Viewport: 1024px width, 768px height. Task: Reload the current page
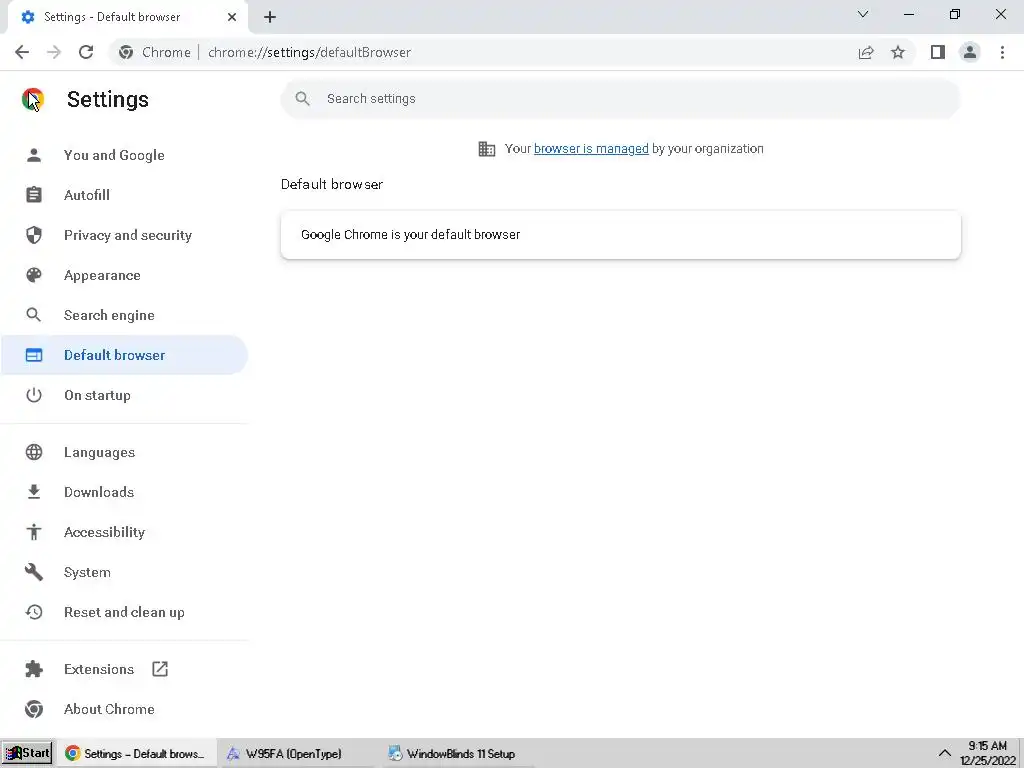(x=86, y=52)
